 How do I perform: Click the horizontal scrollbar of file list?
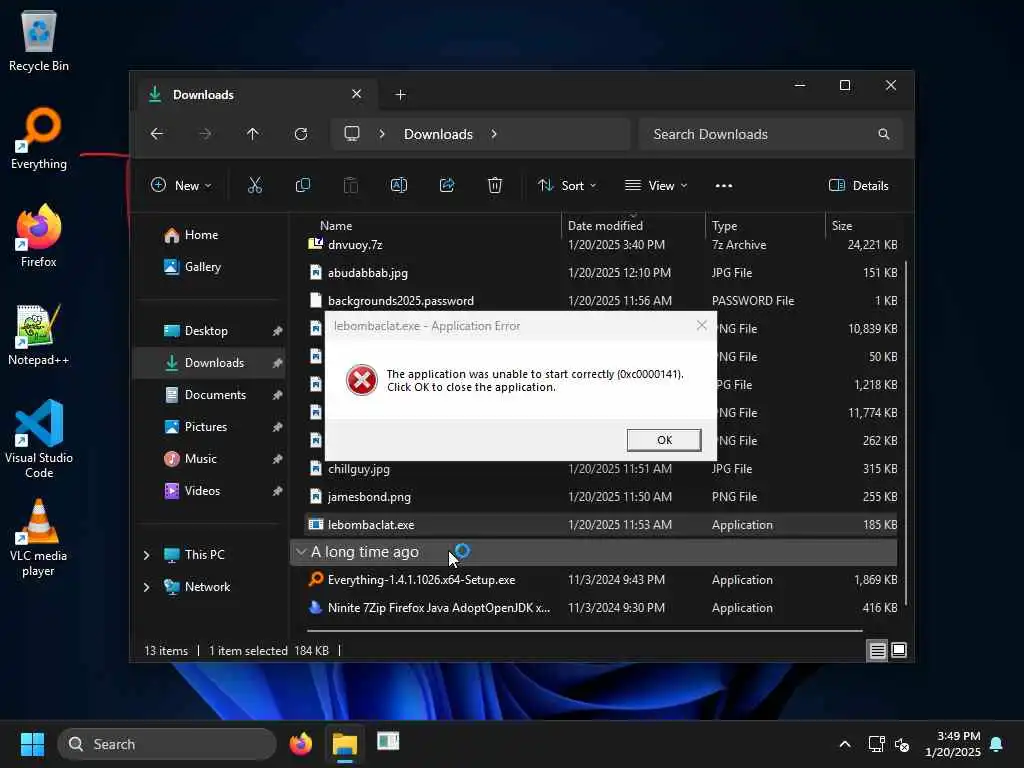[584, 631]
